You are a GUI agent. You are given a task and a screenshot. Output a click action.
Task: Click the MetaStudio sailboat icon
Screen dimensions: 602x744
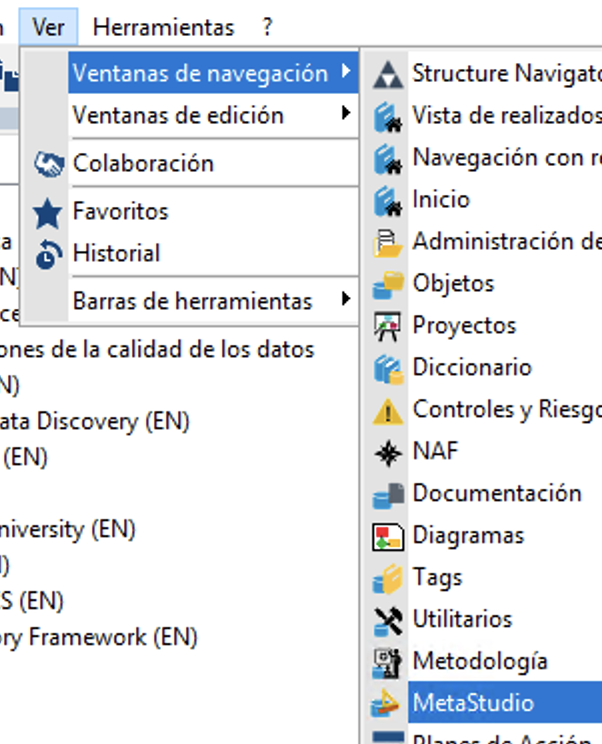click(386, 703)
